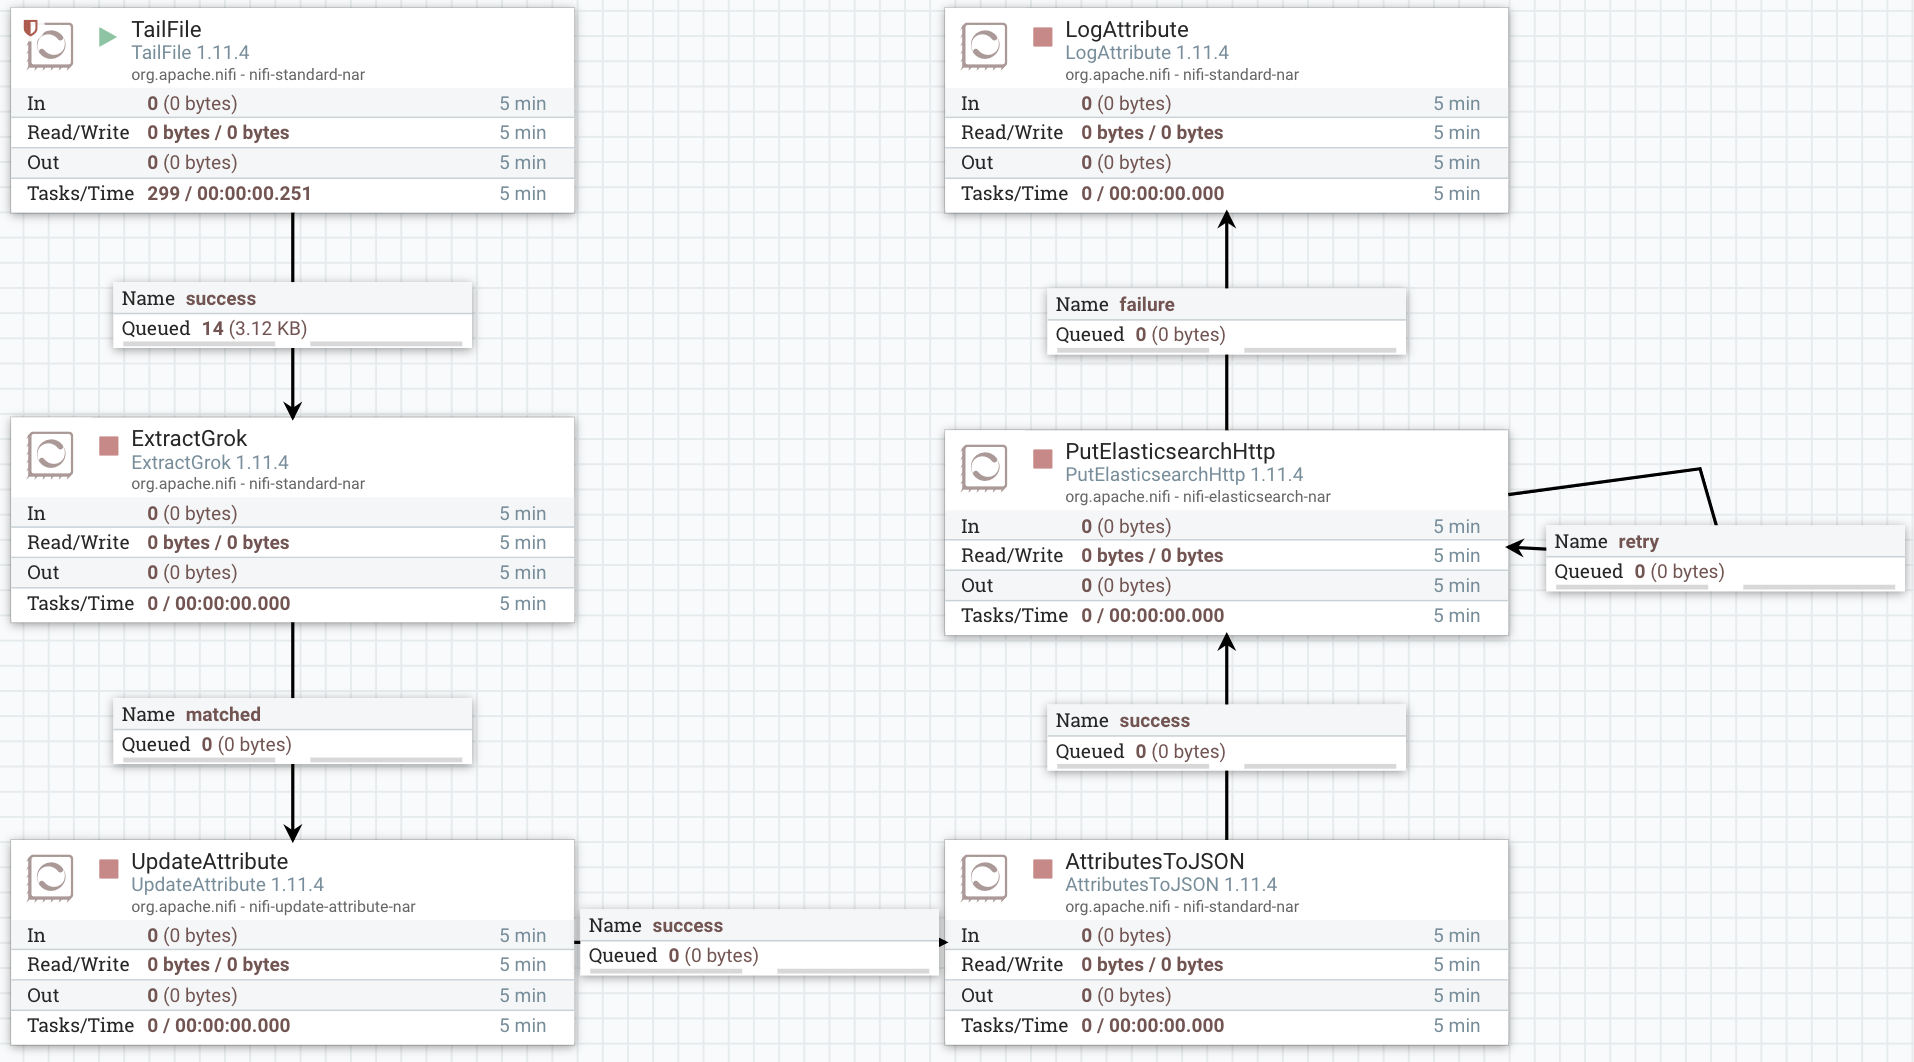Select the ExtractGrok processor title

(189, 438)
